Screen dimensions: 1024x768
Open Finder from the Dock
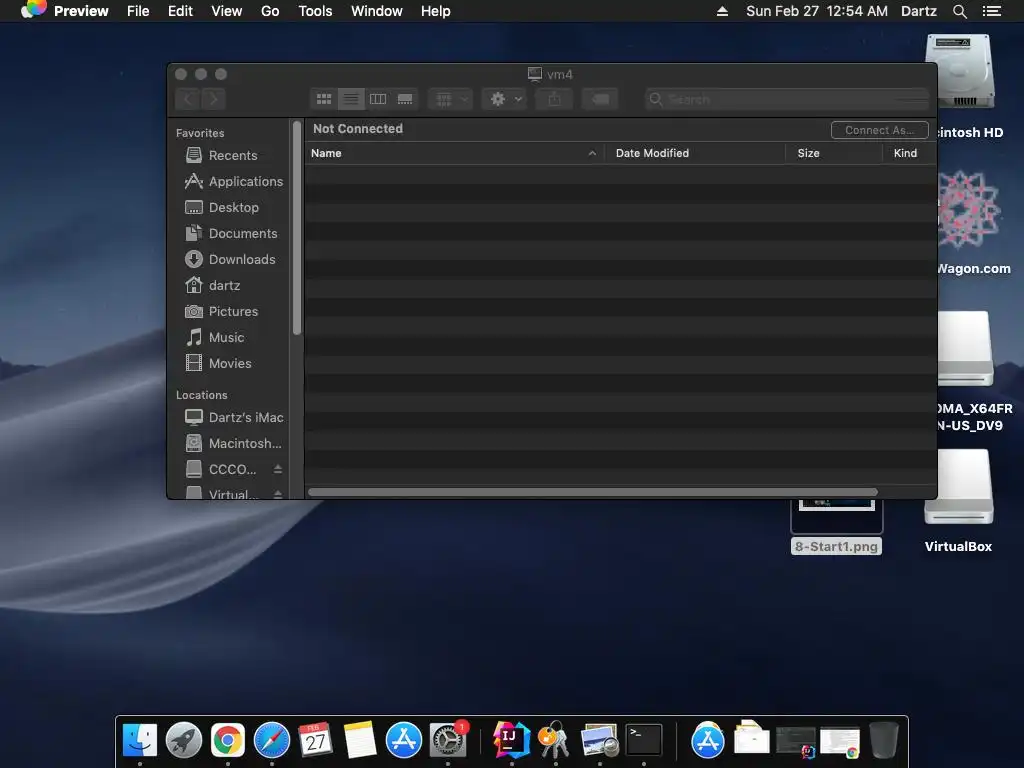[x=140, y=740]
